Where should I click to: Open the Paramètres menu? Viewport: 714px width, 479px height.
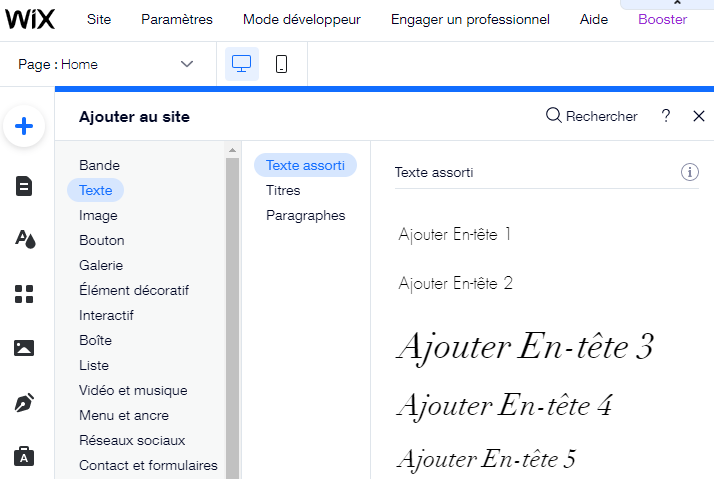pos(176,19)
